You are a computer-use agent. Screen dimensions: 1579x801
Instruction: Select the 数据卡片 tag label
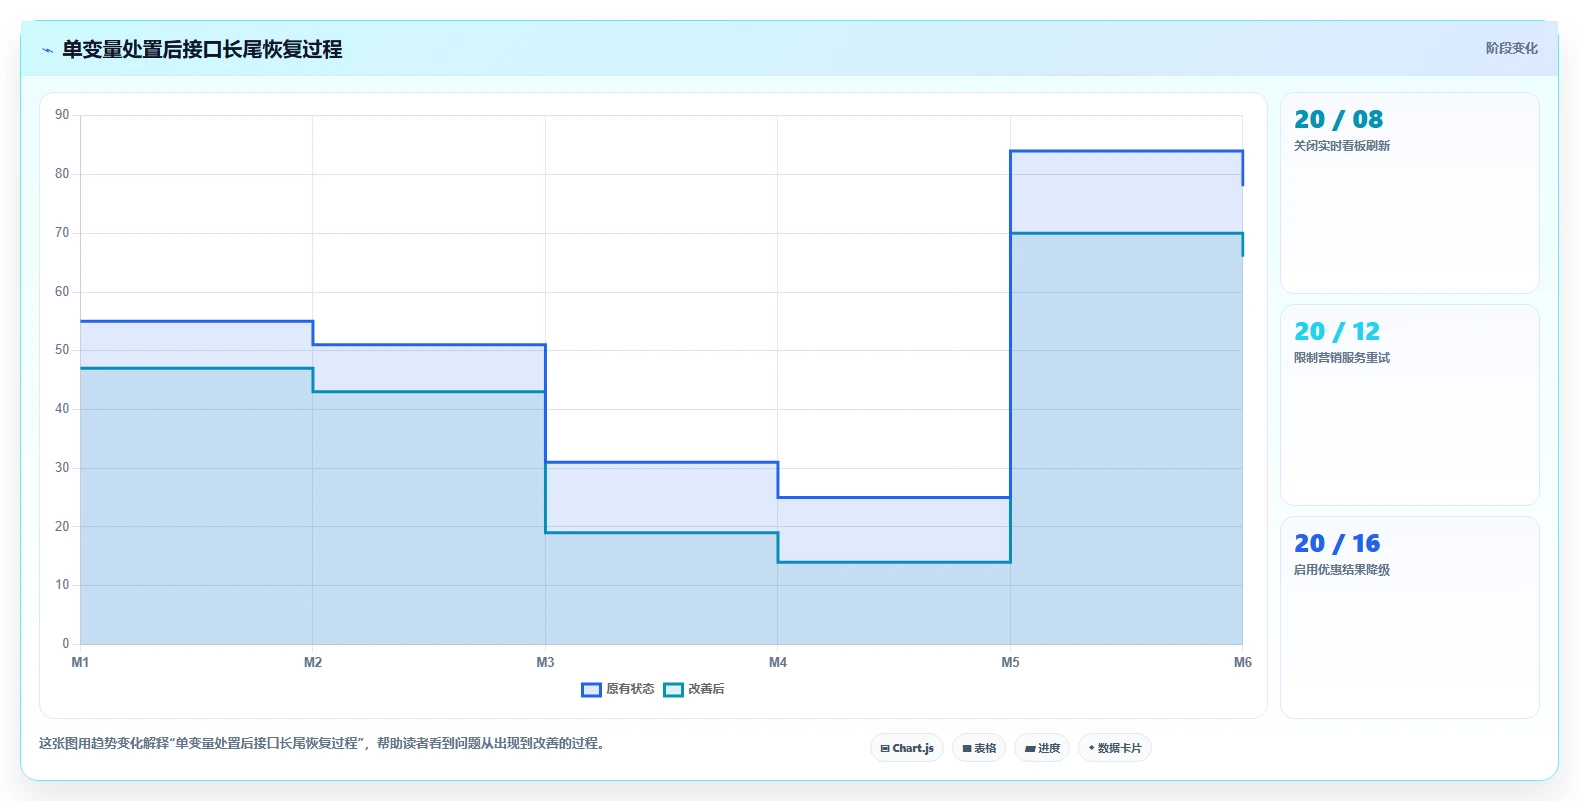[1119, 748]
